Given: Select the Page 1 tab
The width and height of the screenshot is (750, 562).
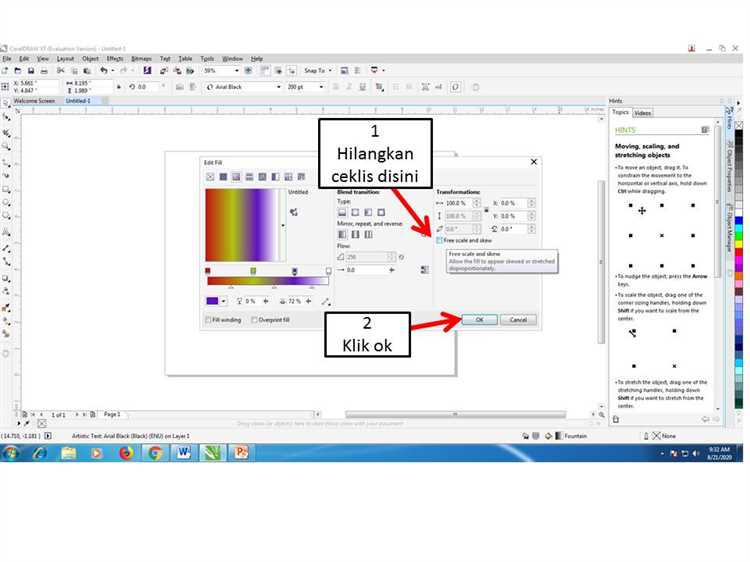Looking at the screenshot, I should coord(112,415).
